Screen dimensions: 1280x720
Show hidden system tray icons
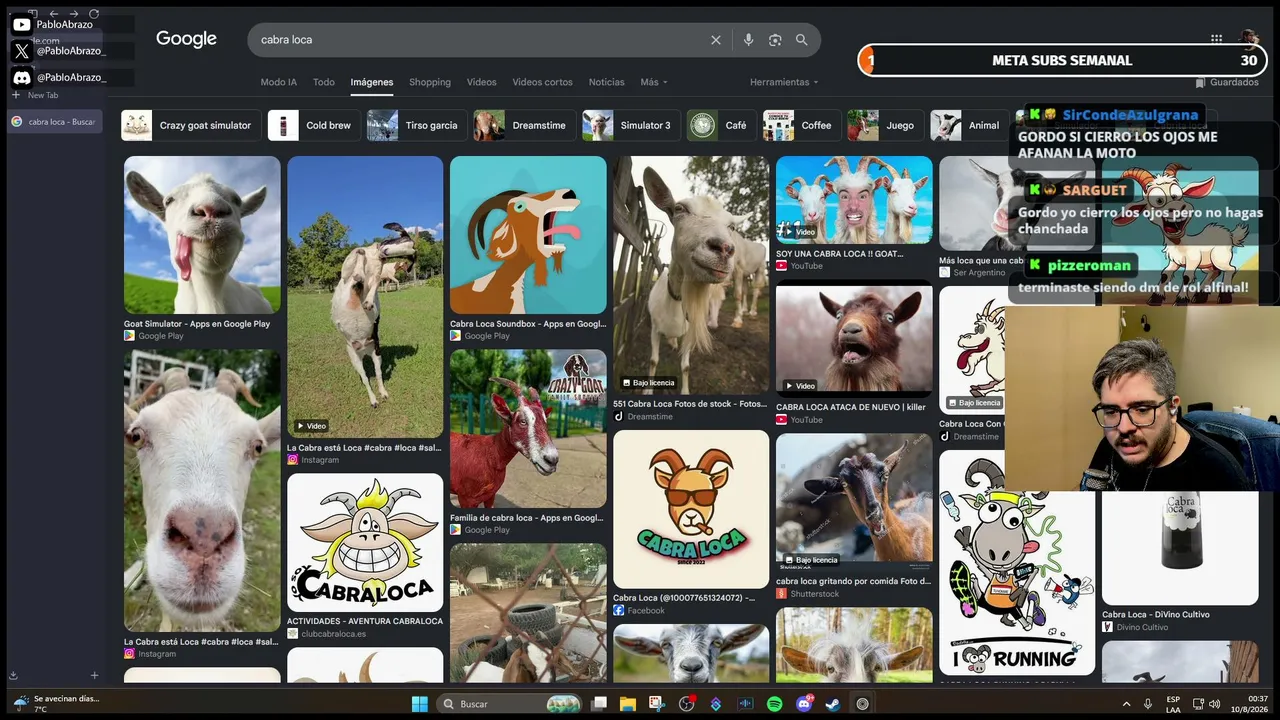[x=1126, y=704]
